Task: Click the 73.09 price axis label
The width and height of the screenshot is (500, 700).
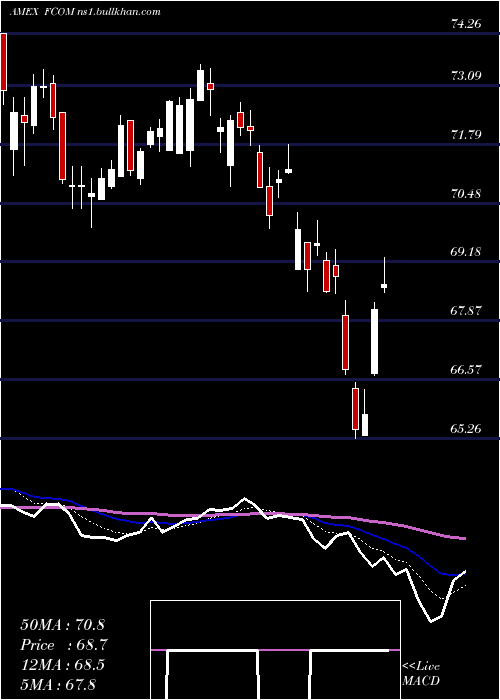Action: coord(466,75)
